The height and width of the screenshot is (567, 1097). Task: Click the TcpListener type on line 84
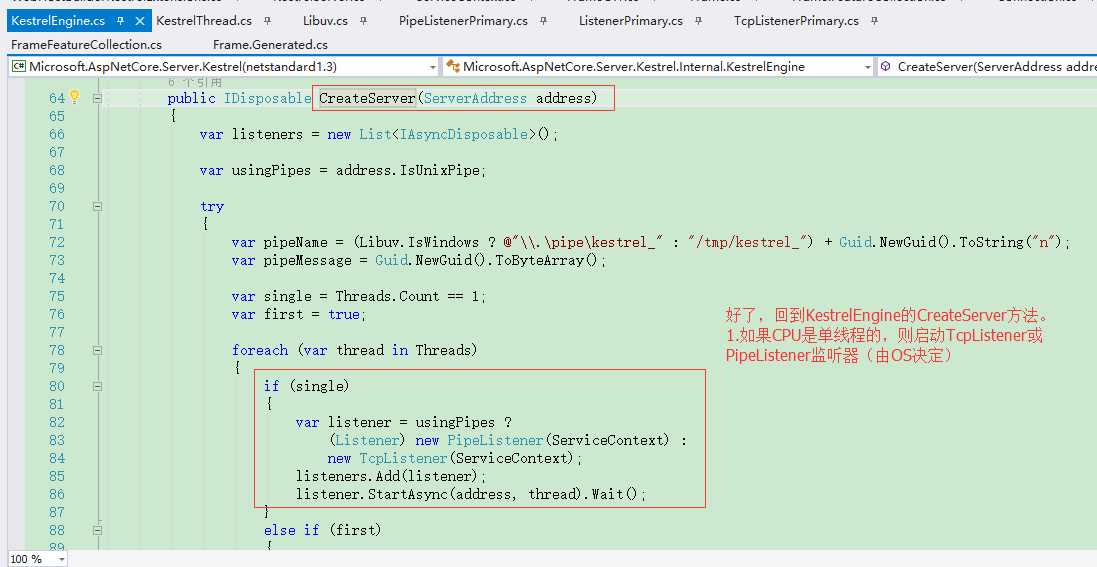pos(404,458)
